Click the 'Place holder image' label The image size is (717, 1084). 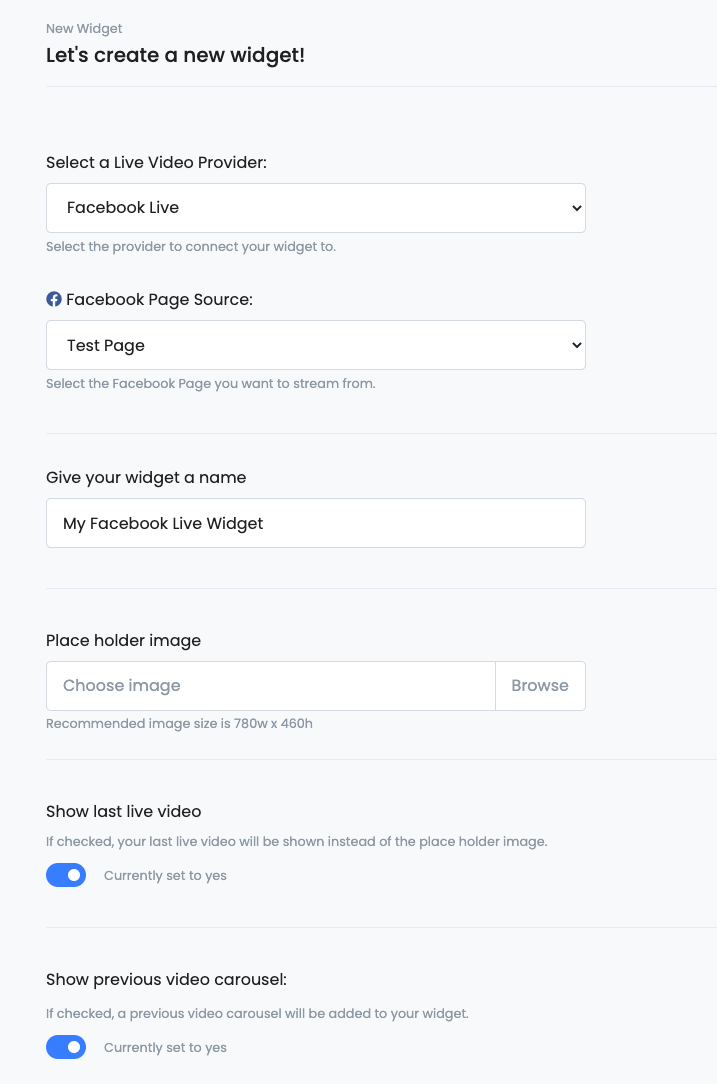tap(124, 641)
